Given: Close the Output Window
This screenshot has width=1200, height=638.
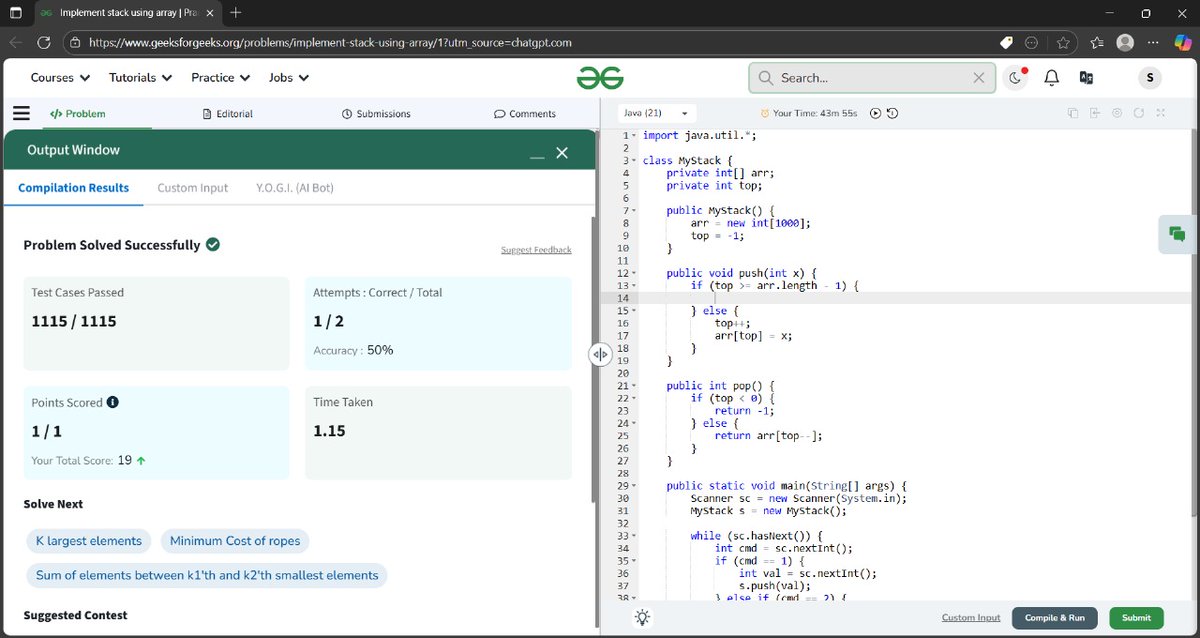Looking at the screenshot, I should (562, 152).
